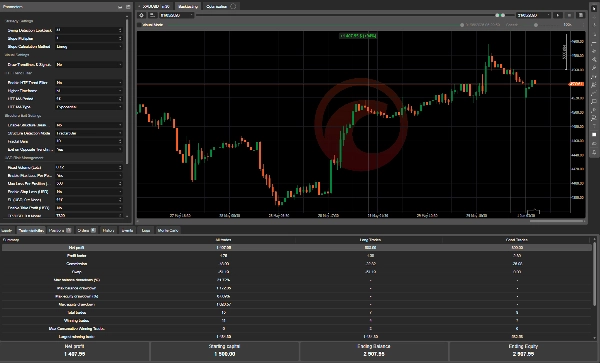
Task: Click the Fixed Volume (Lots) field
Action: tap(88, 168)
